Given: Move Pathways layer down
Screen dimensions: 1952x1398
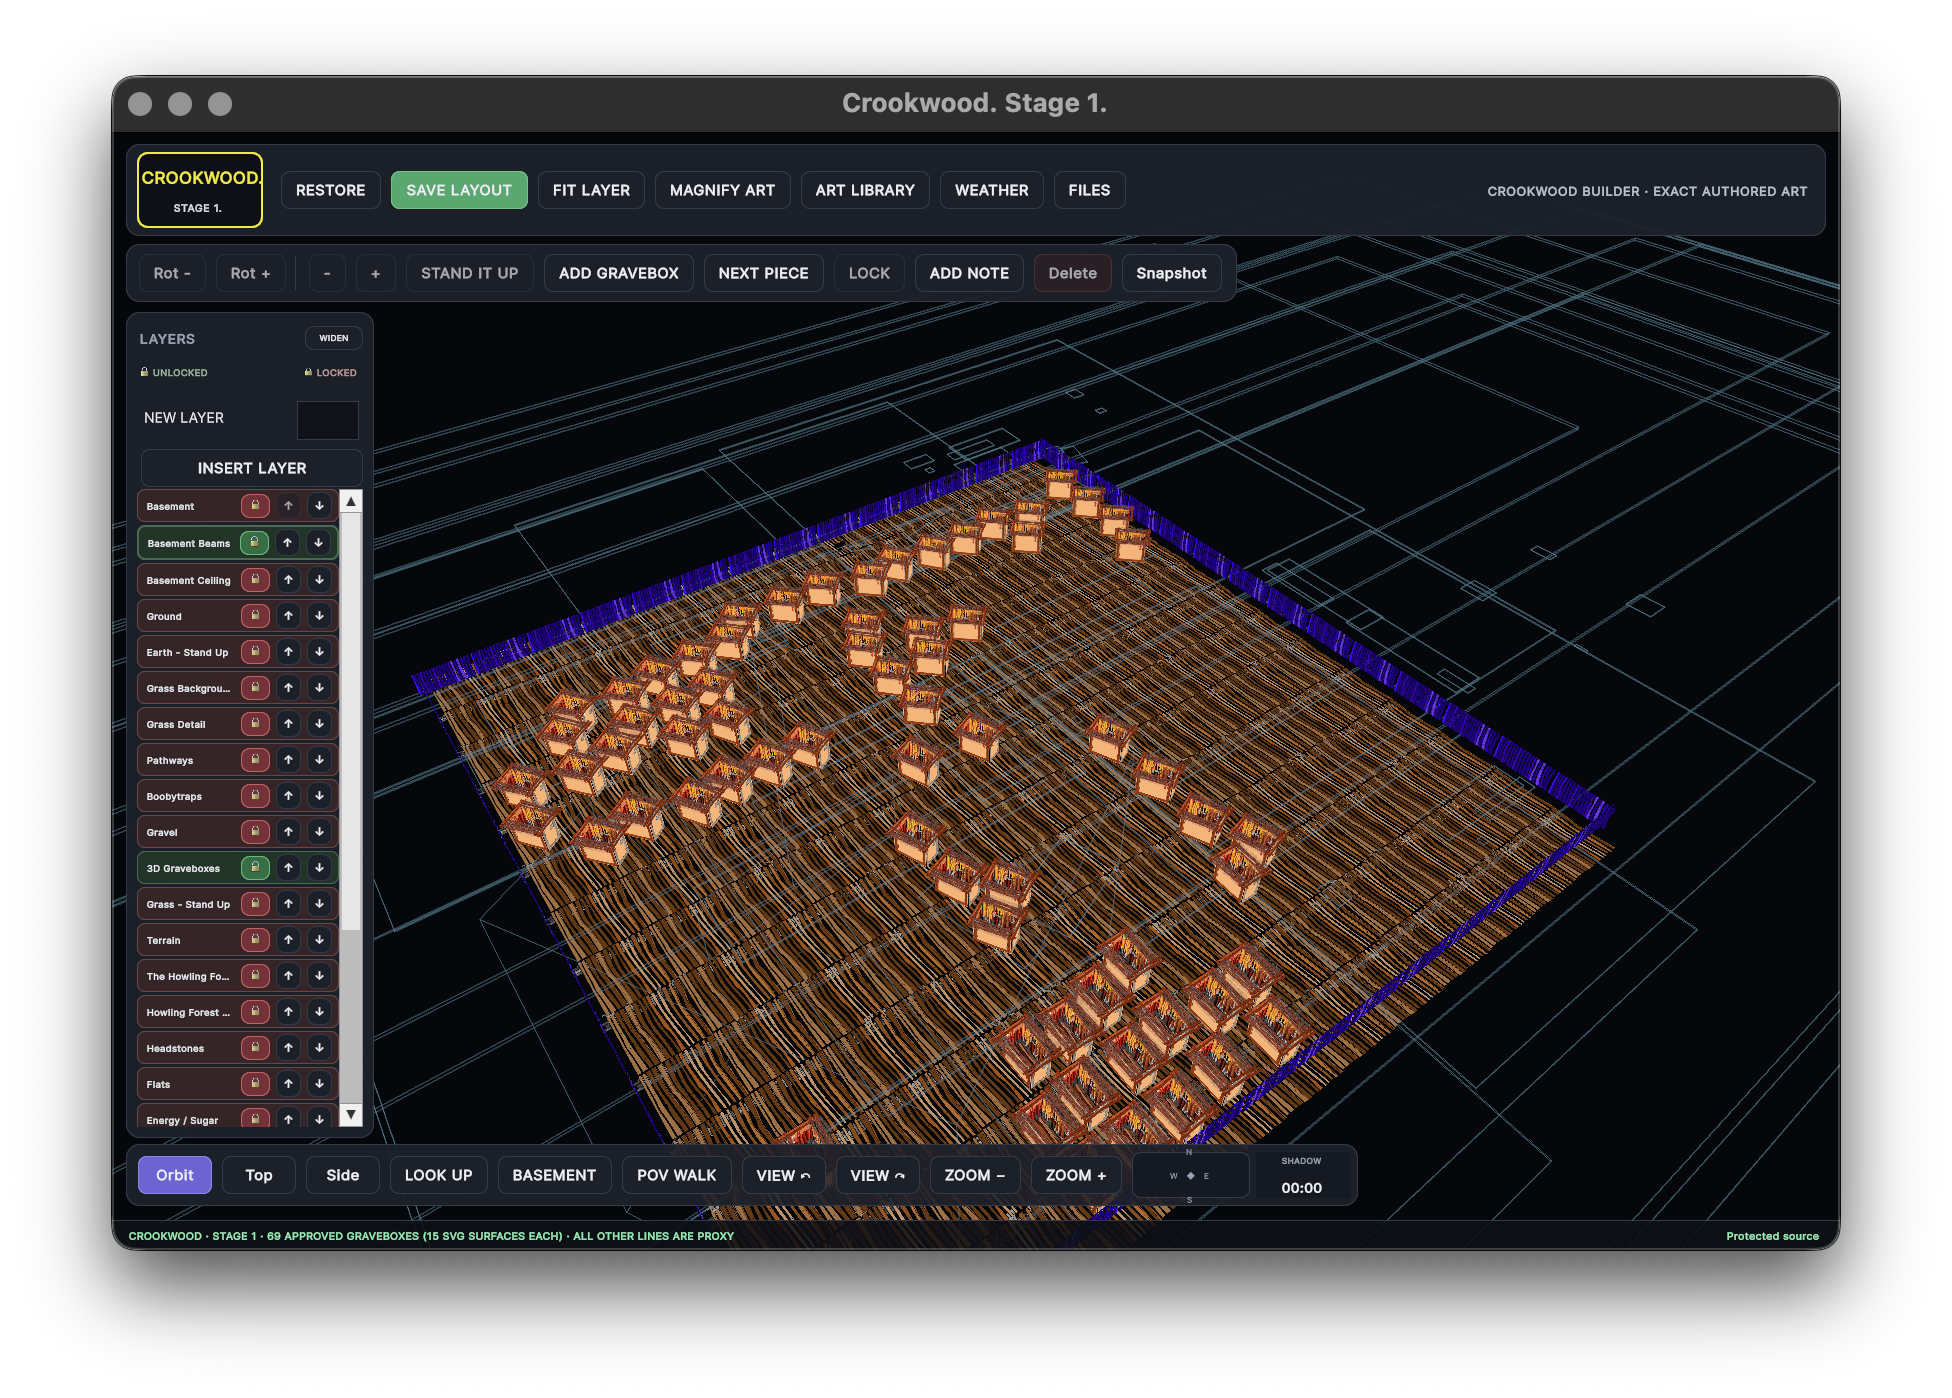Looking at the screenshot, I should (319, 759).
